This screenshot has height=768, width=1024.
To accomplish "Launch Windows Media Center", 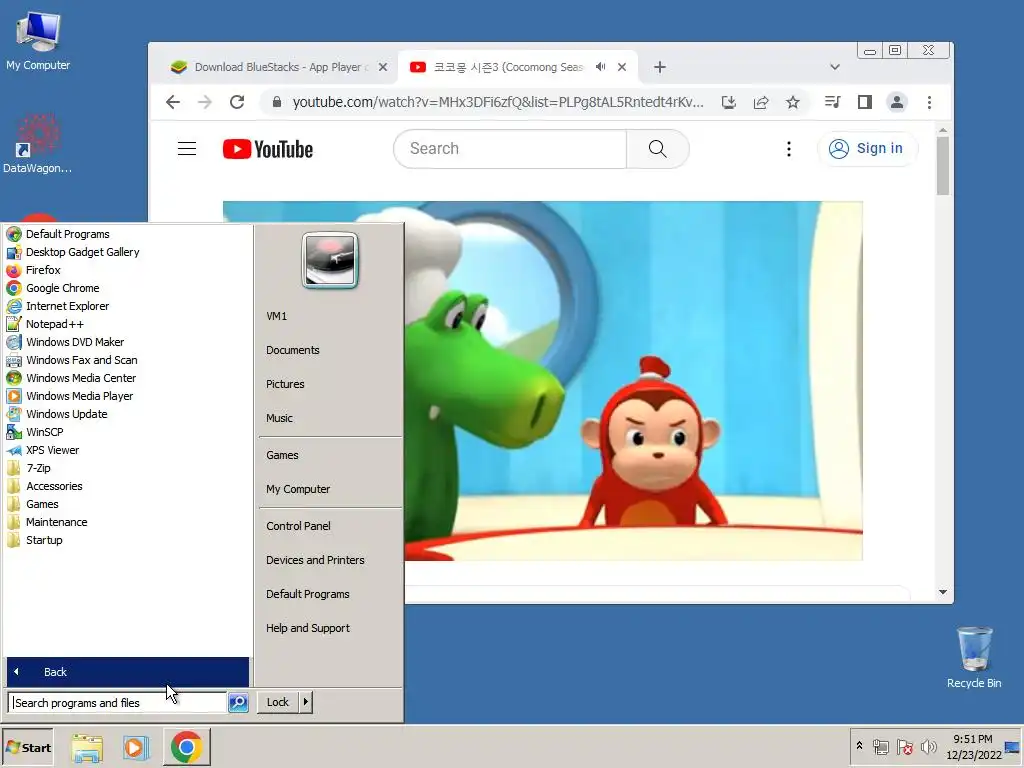I will [x=81, y=378].
